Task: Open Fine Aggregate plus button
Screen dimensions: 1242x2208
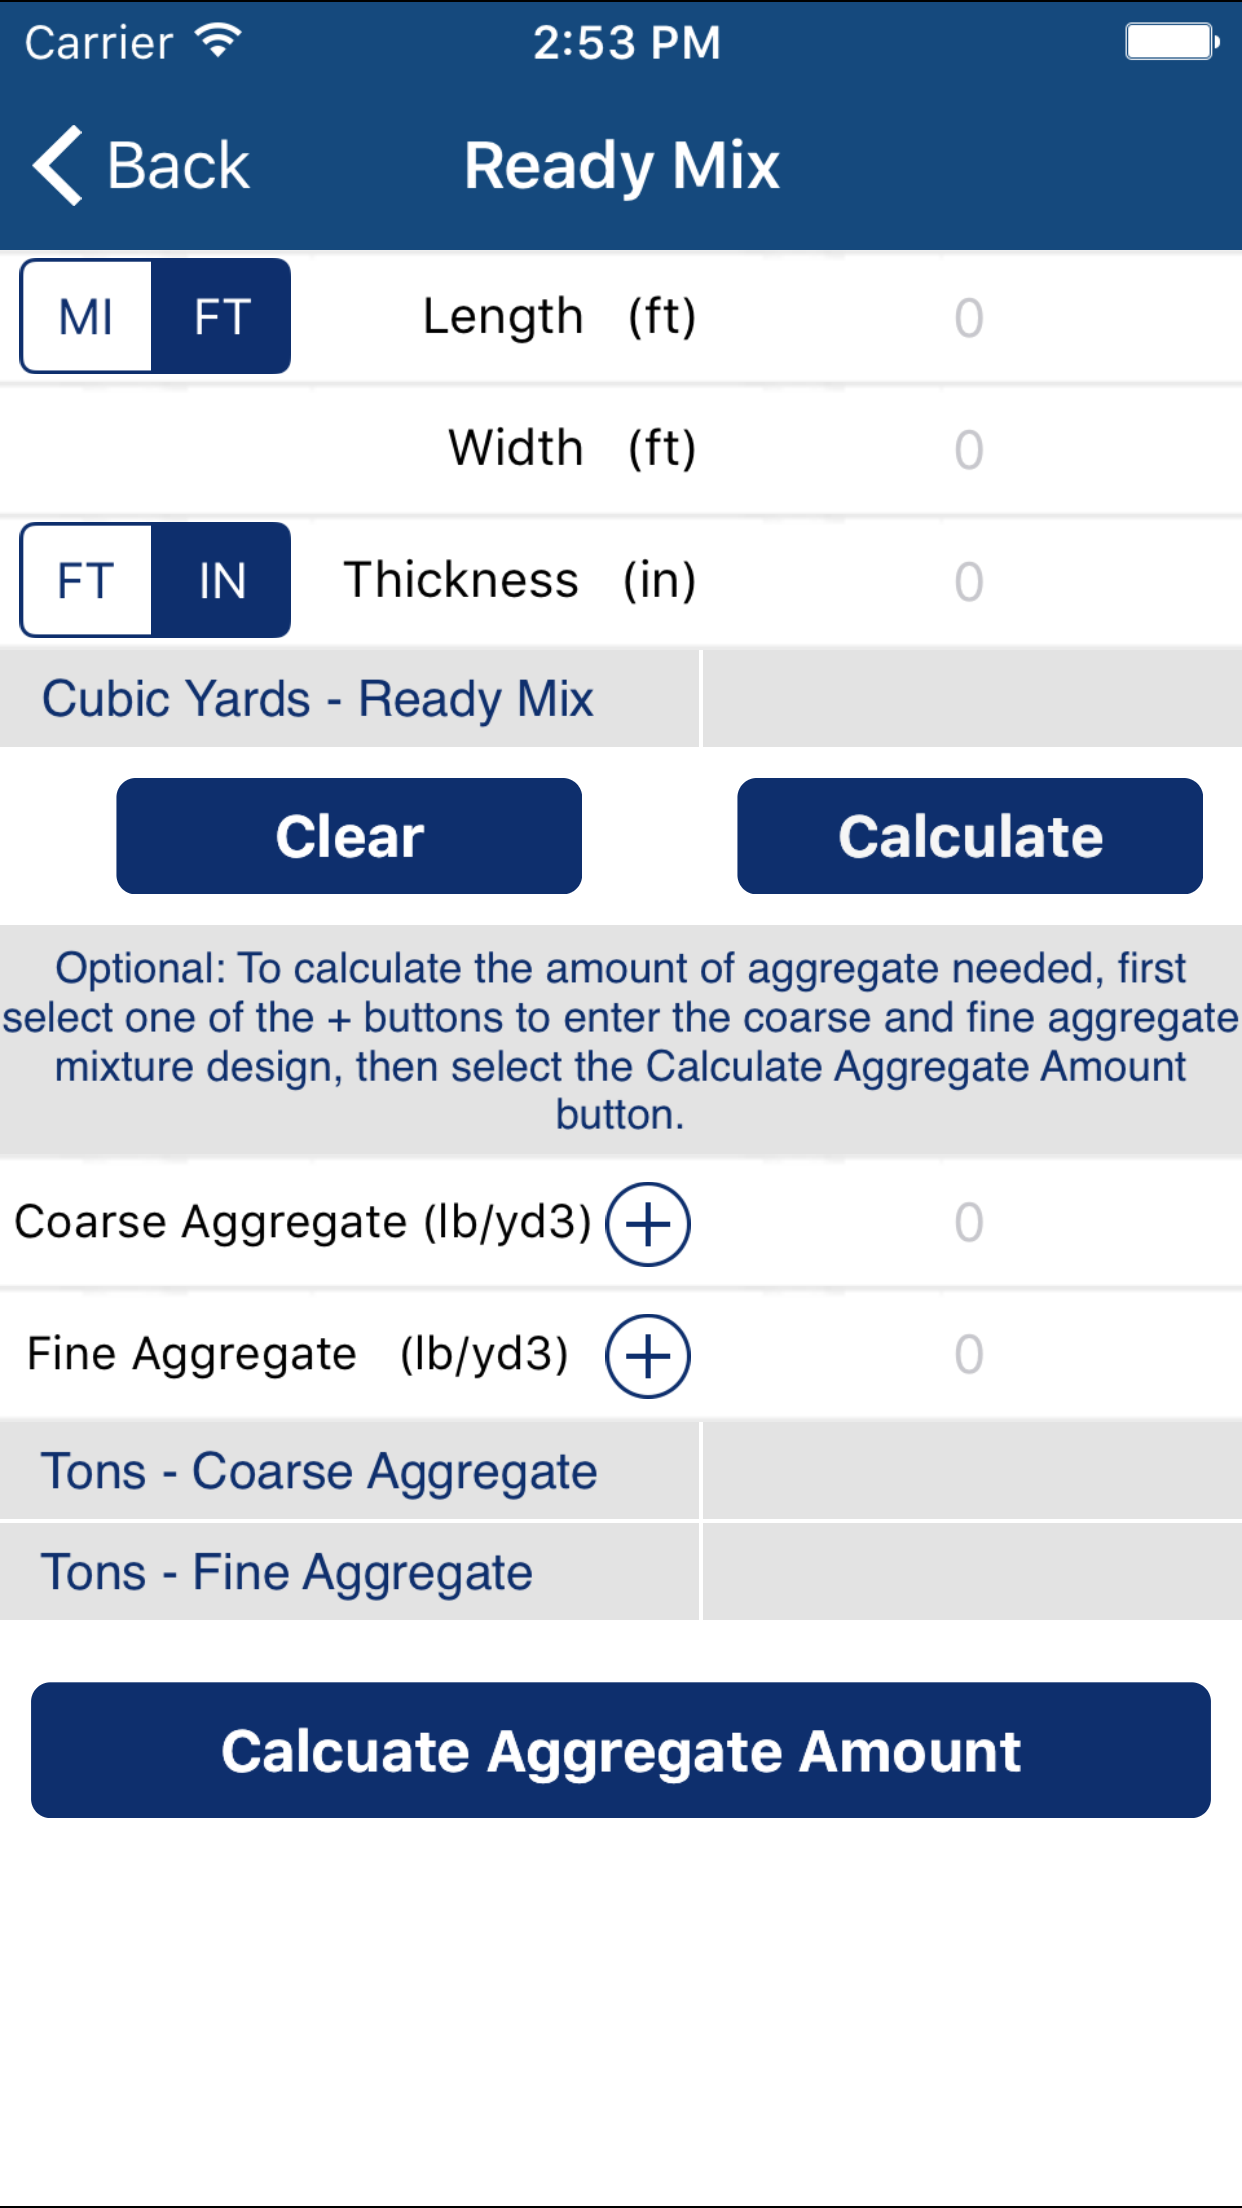Action: point(648,1356)
